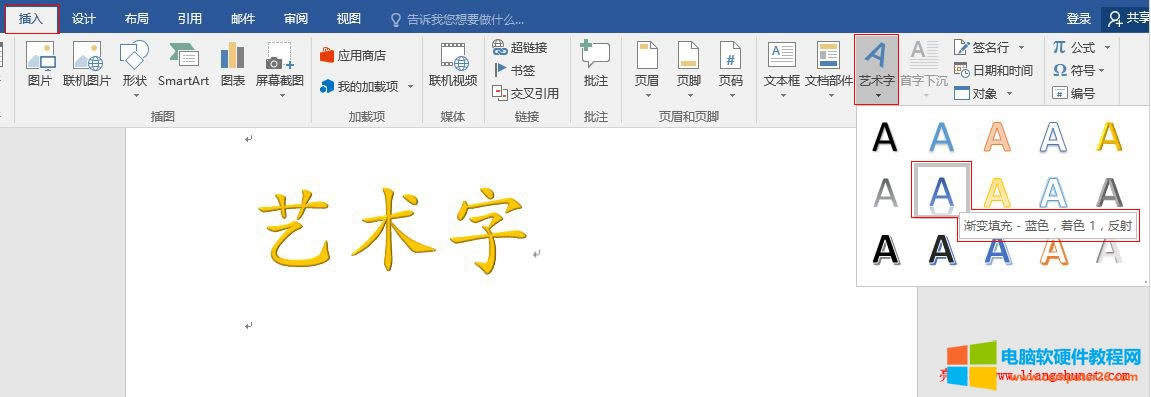Open 应用商店 add-in store

[x=353, y=56]
